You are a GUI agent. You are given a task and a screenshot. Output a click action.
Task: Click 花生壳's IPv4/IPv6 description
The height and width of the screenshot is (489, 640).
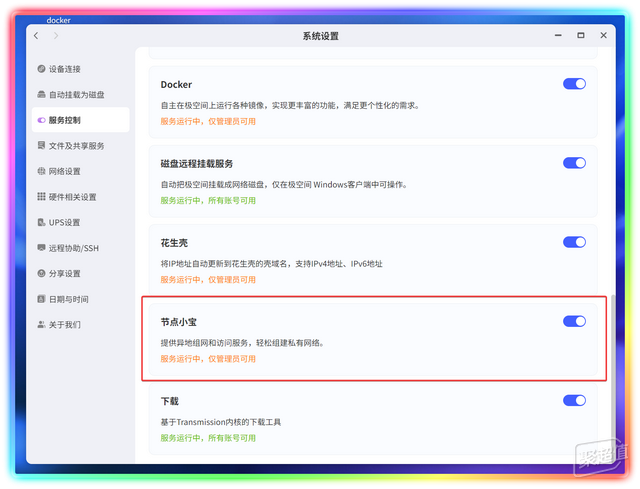tap(271, 264)
